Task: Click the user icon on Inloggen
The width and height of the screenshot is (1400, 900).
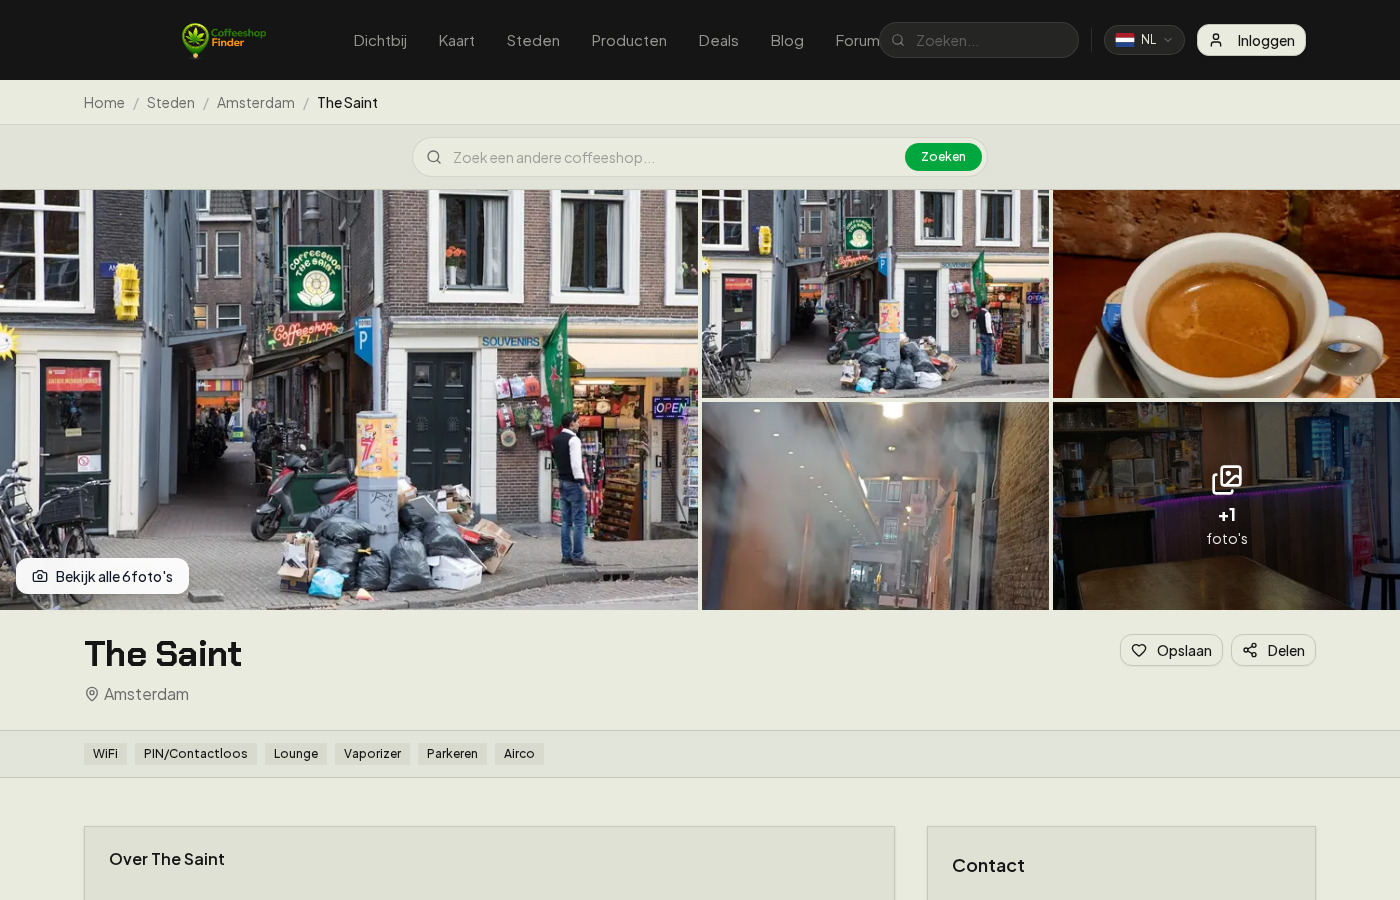Action: [x=1216, y=40]
